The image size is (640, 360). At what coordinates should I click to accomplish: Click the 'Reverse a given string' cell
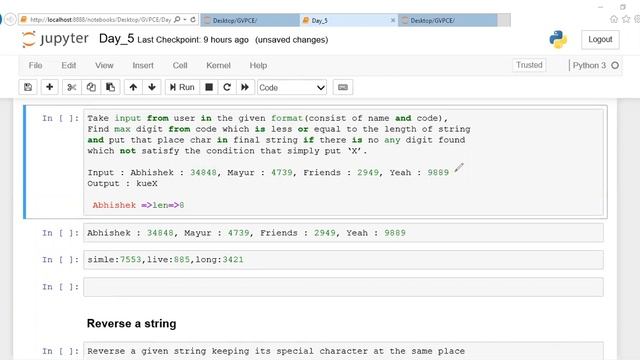pos(343,351)
